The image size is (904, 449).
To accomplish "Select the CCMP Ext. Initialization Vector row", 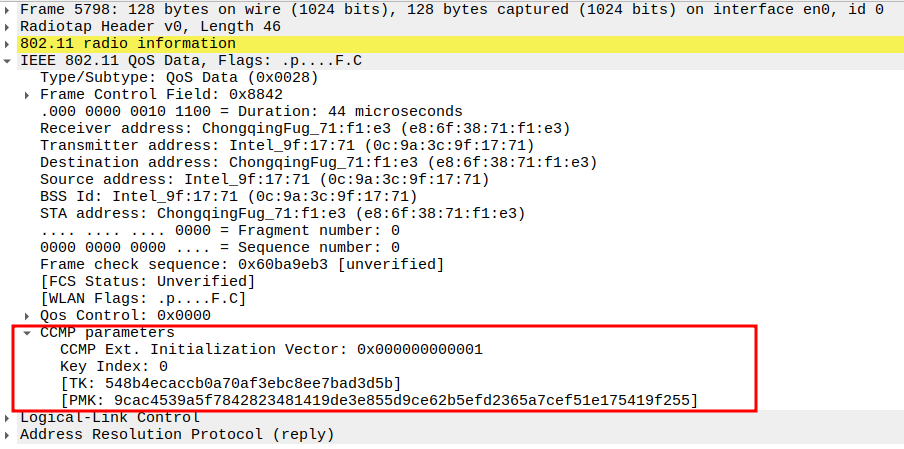I will [x=270, y=350].
